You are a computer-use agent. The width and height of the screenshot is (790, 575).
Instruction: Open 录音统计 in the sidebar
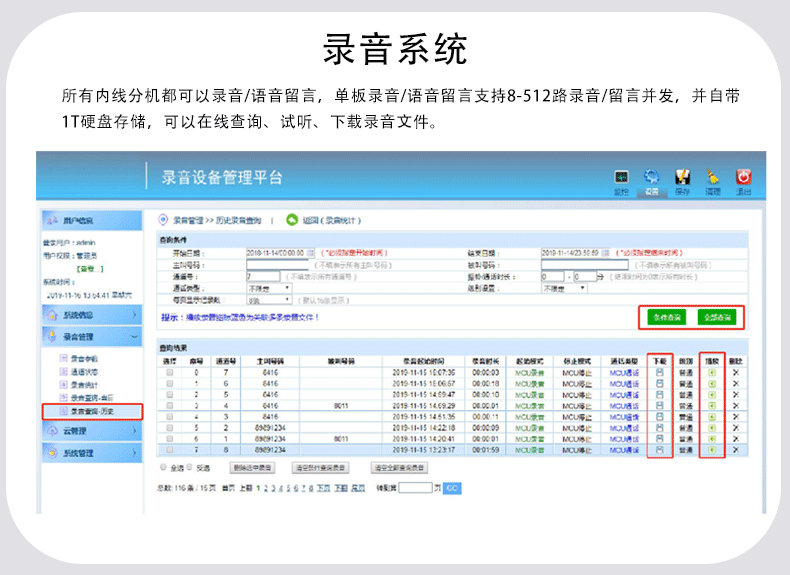(x=84, y=385)
